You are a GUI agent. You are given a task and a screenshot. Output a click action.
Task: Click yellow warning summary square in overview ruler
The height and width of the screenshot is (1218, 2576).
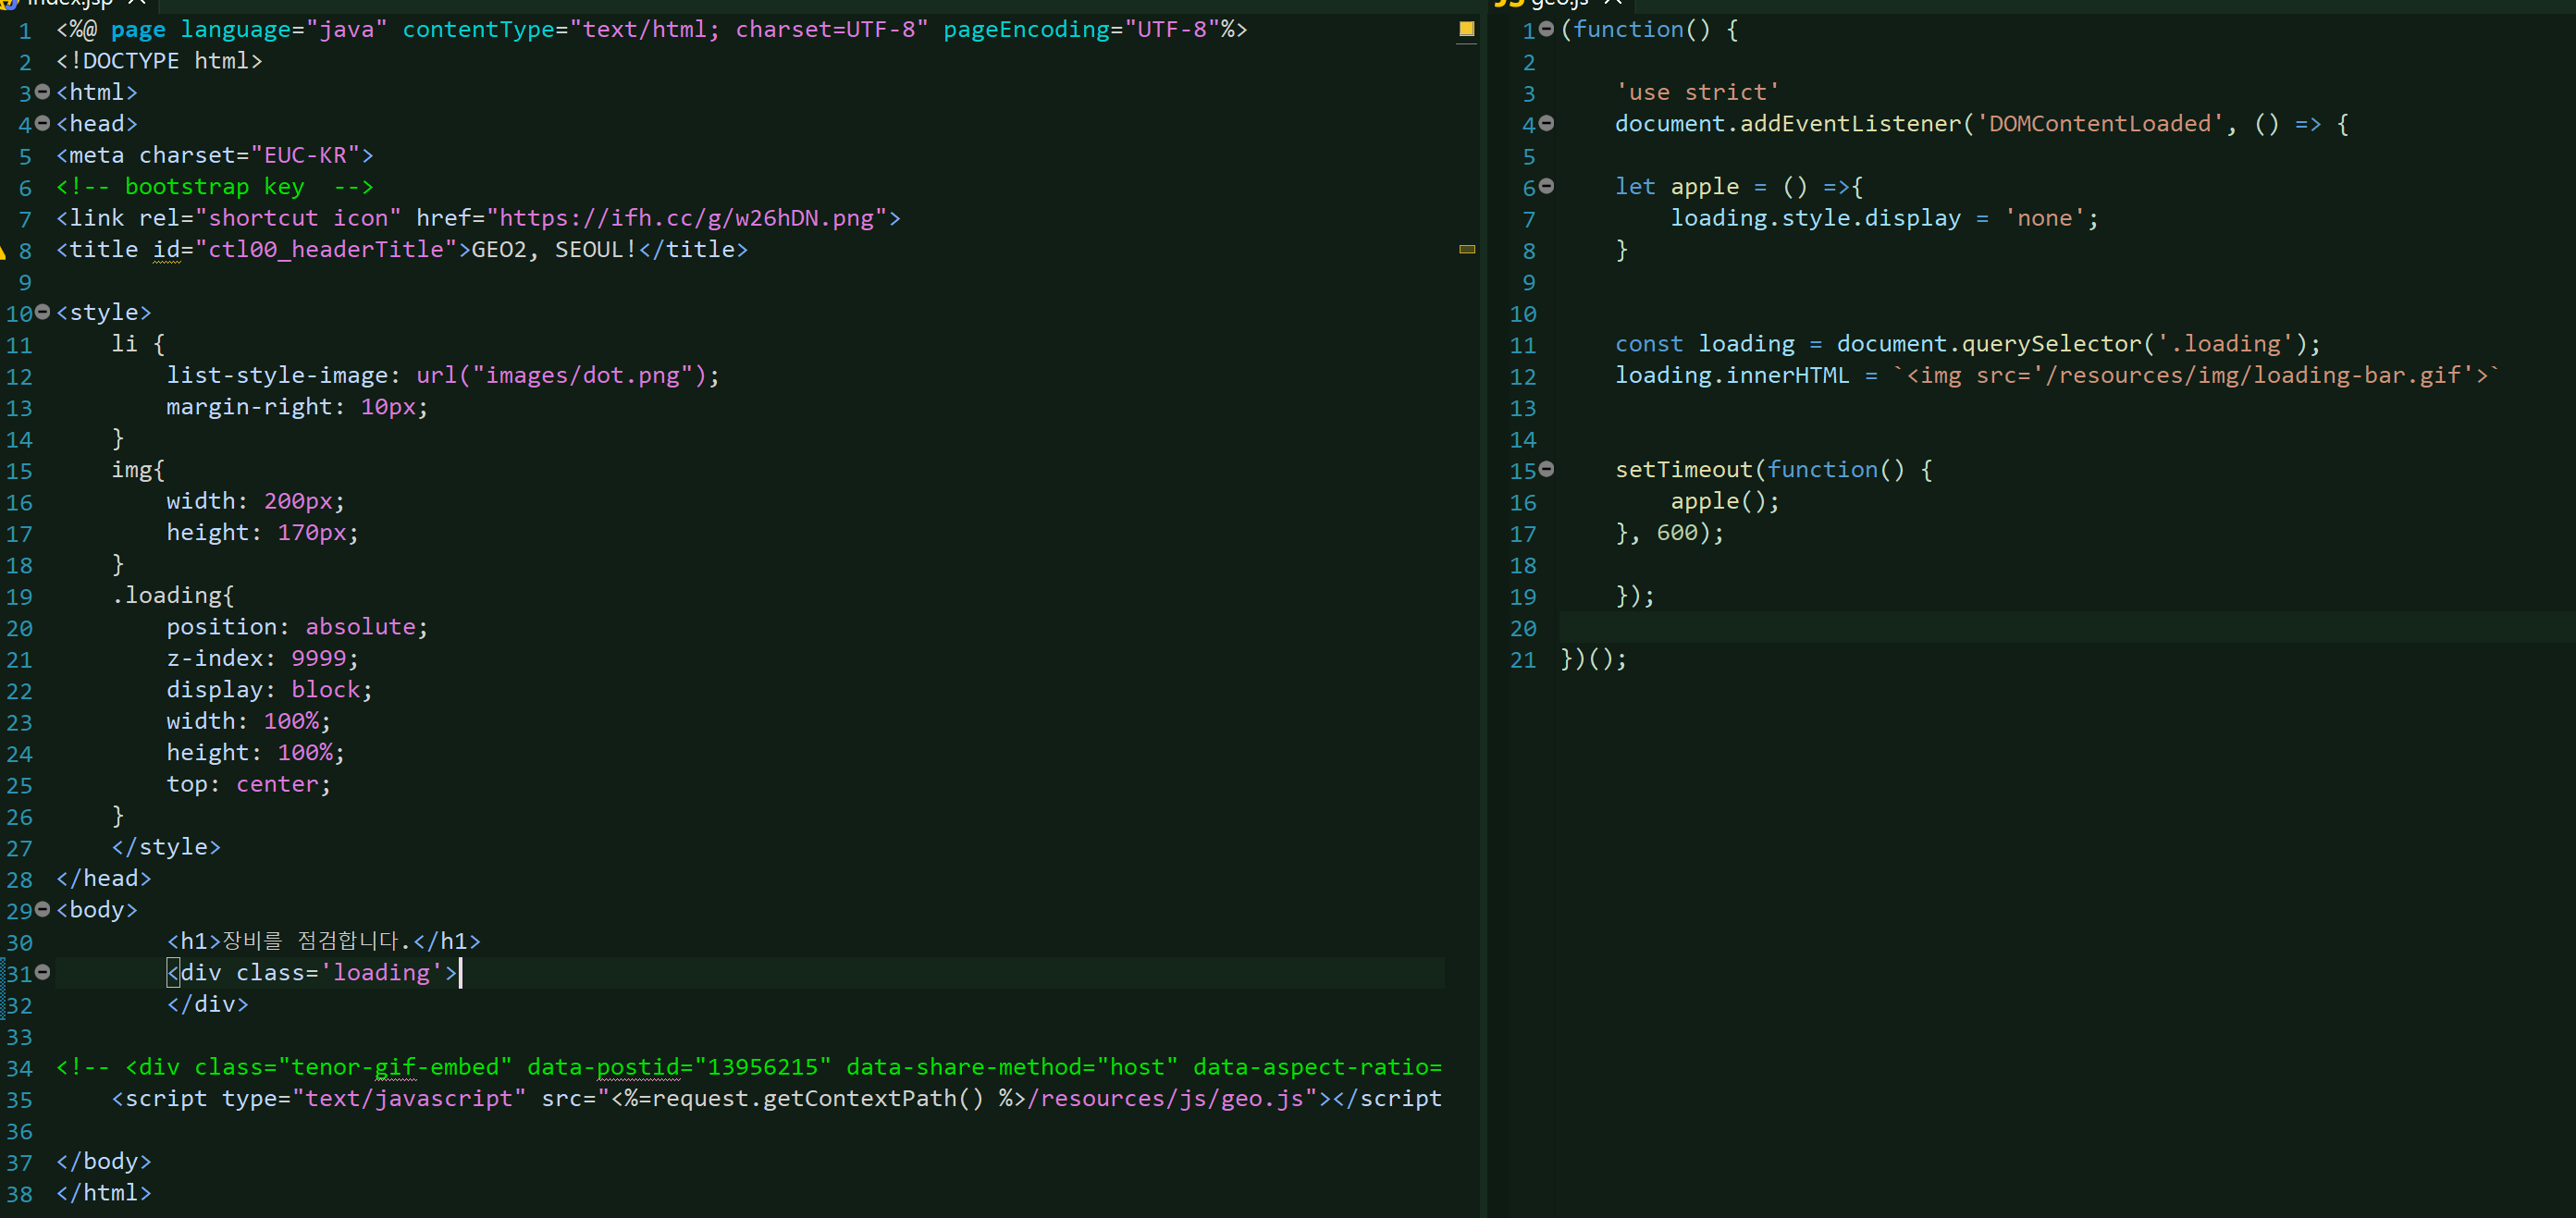[1466, 29]
